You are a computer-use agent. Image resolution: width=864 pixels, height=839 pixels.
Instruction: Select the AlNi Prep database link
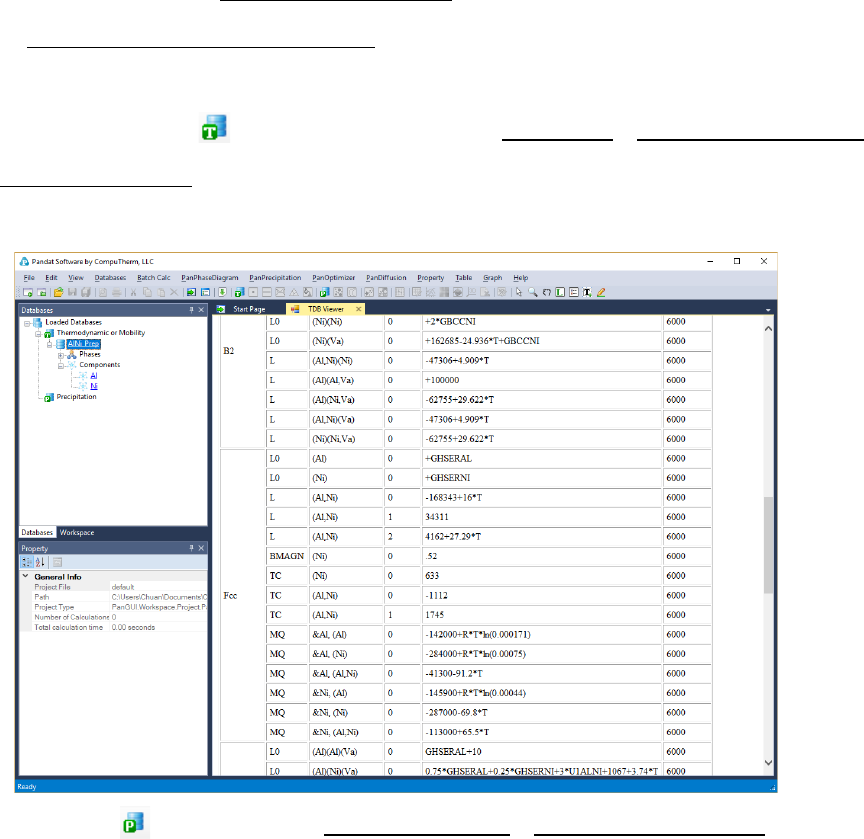click(84, 344)
